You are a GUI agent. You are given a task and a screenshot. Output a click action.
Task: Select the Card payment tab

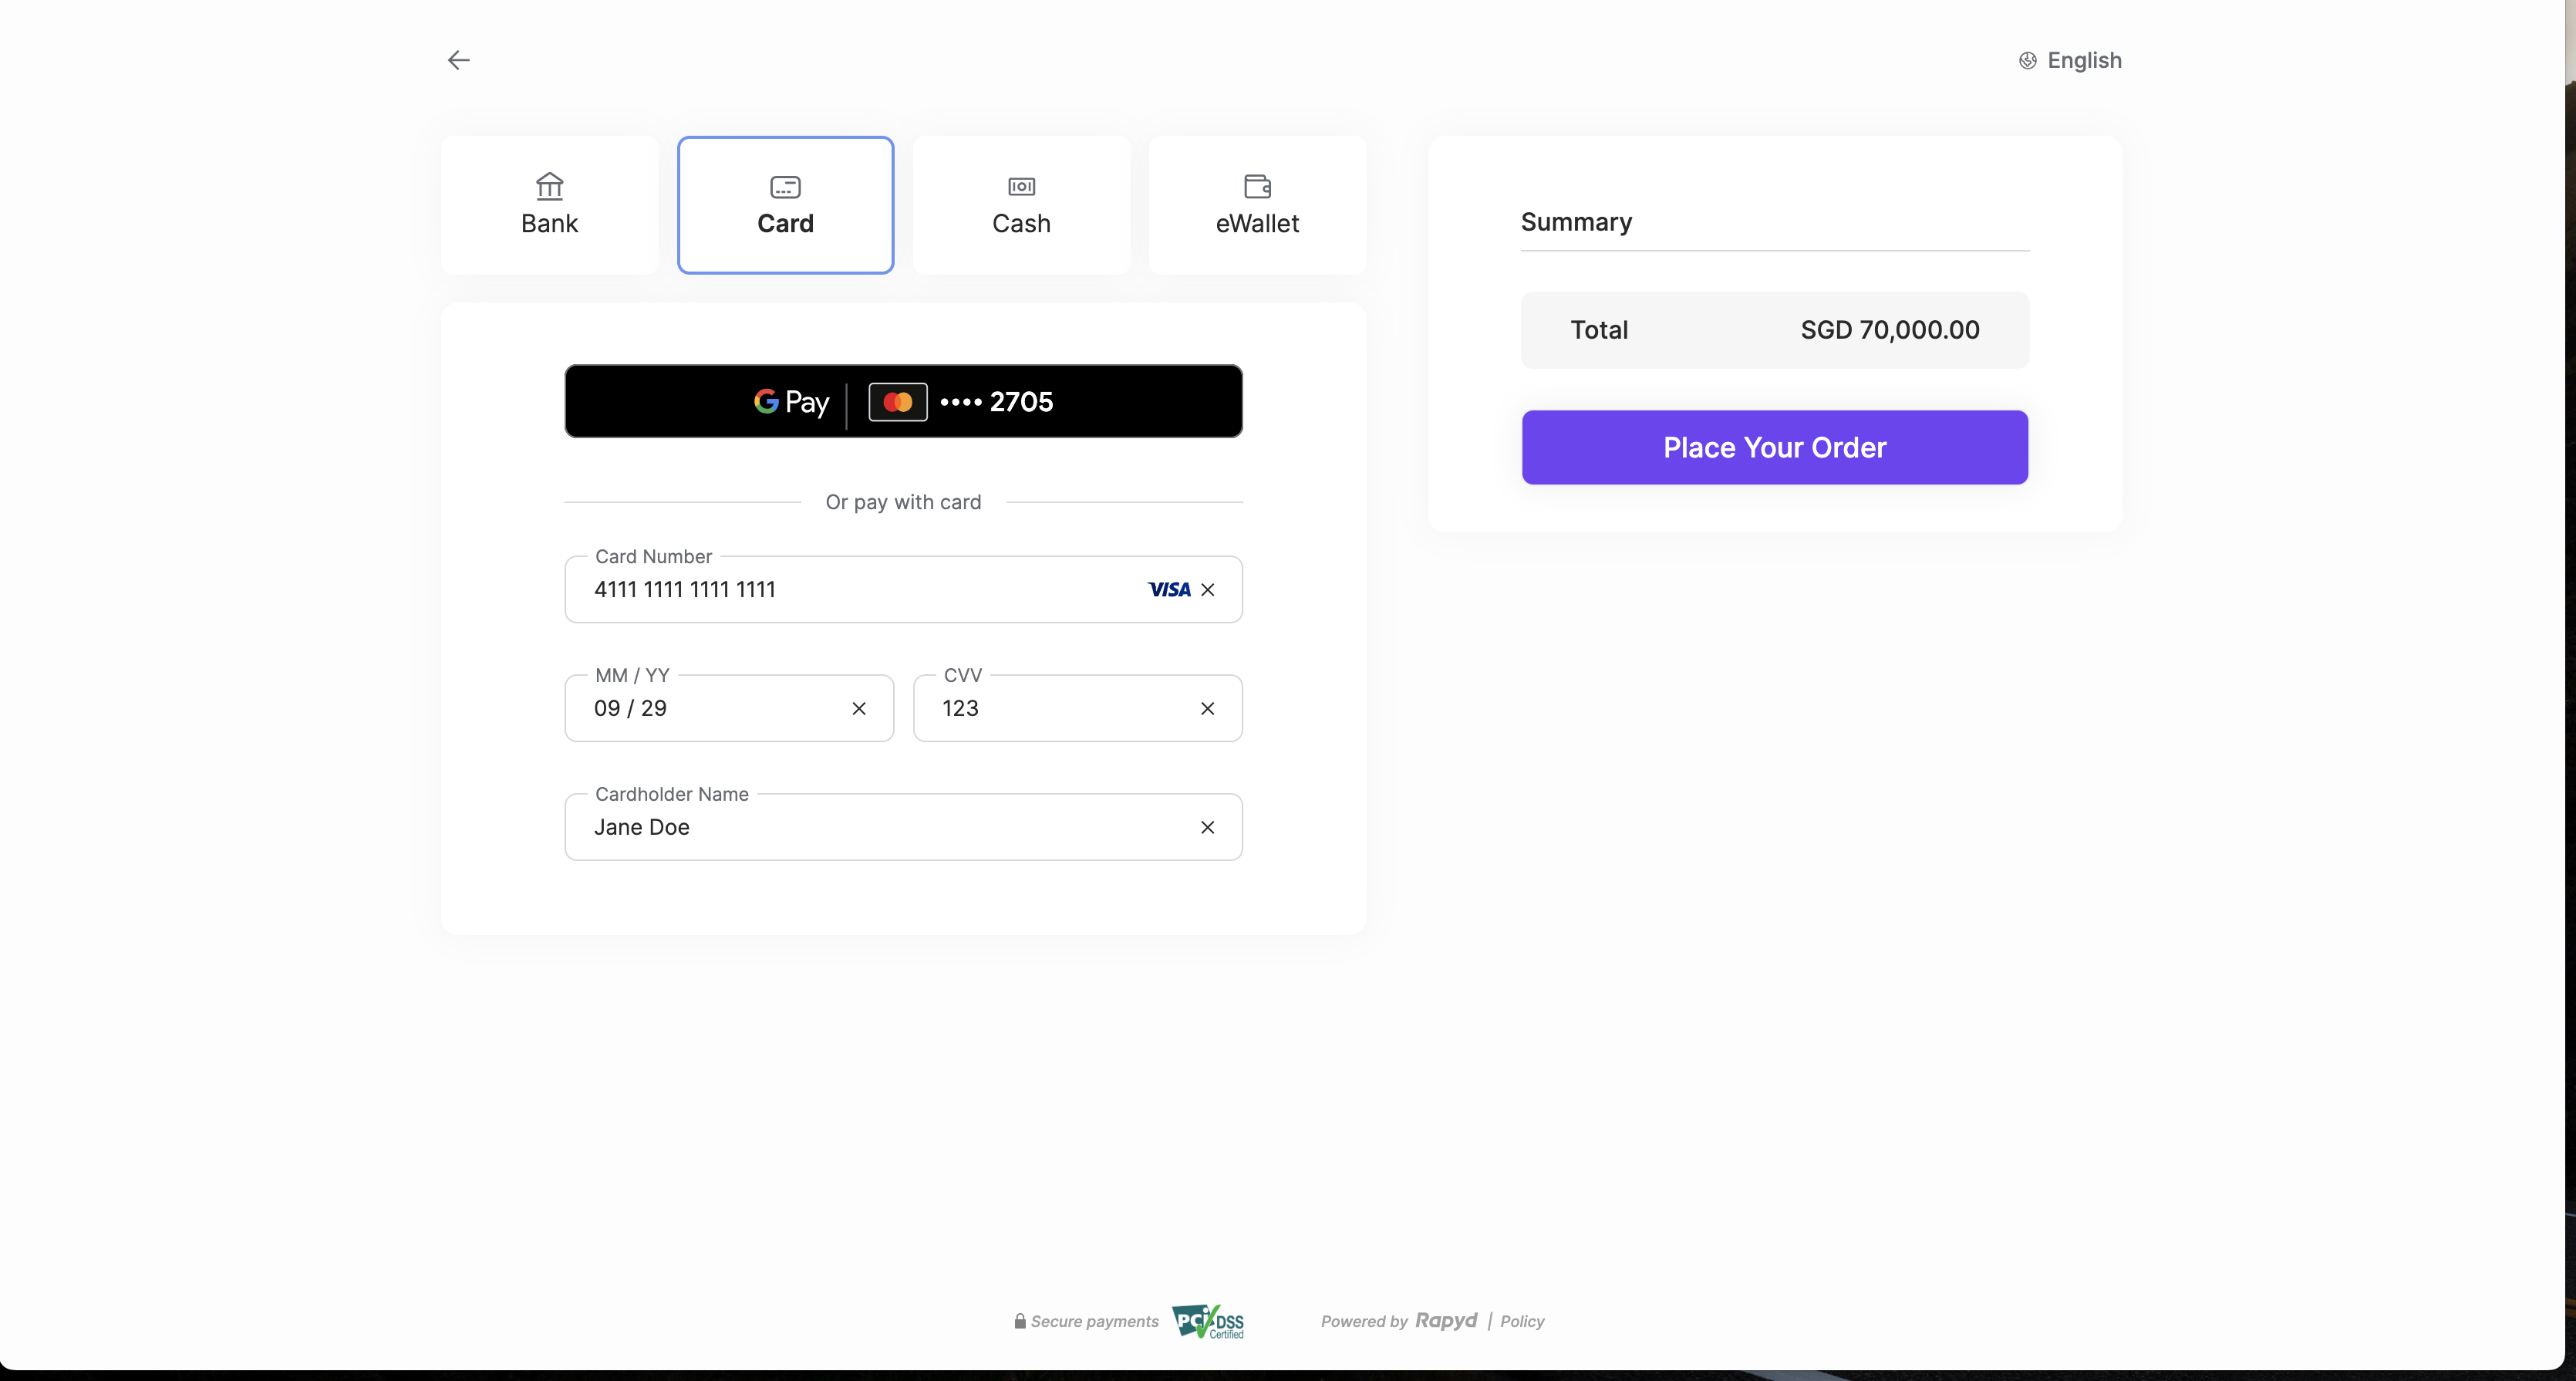pos(785,205)
